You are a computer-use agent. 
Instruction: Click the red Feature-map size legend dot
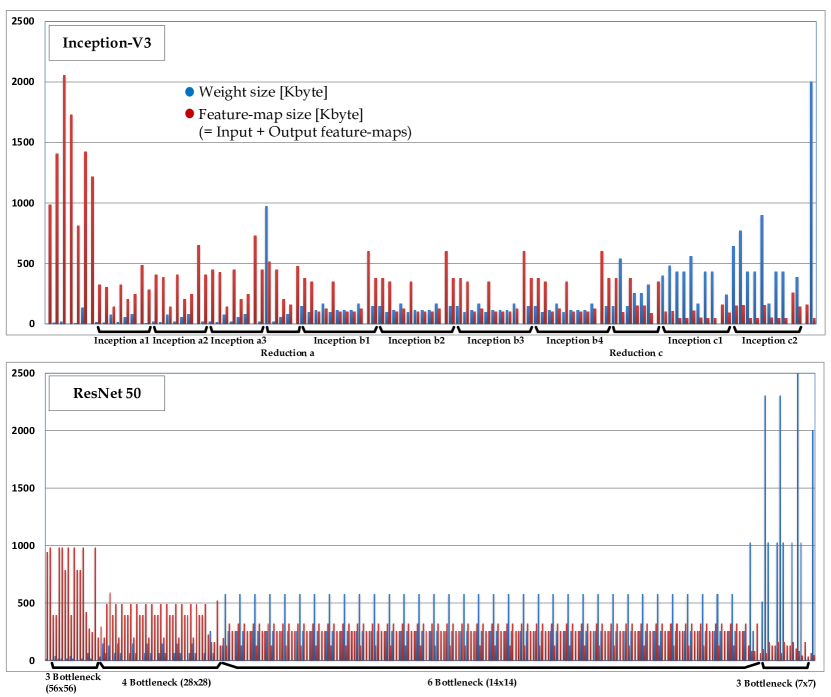pyautogui.click(x=189, y=113)
